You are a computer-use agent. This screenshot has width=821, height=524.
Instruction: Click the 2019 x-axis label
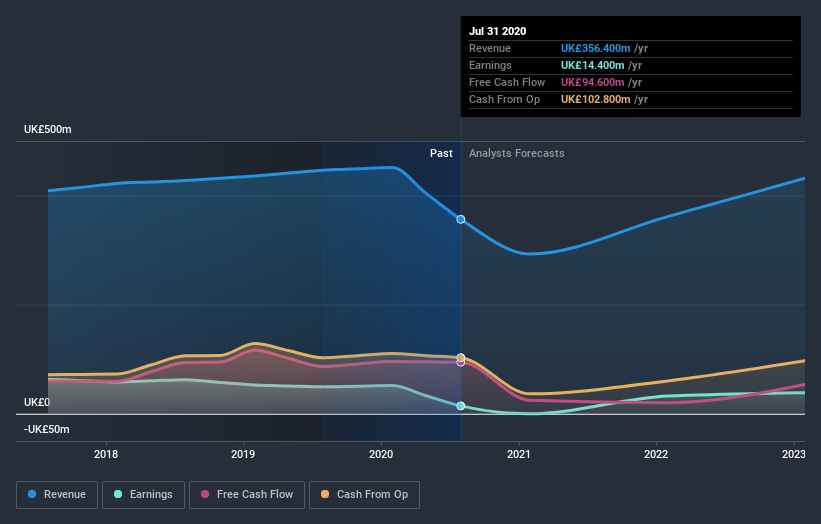(x=243, y=454)
